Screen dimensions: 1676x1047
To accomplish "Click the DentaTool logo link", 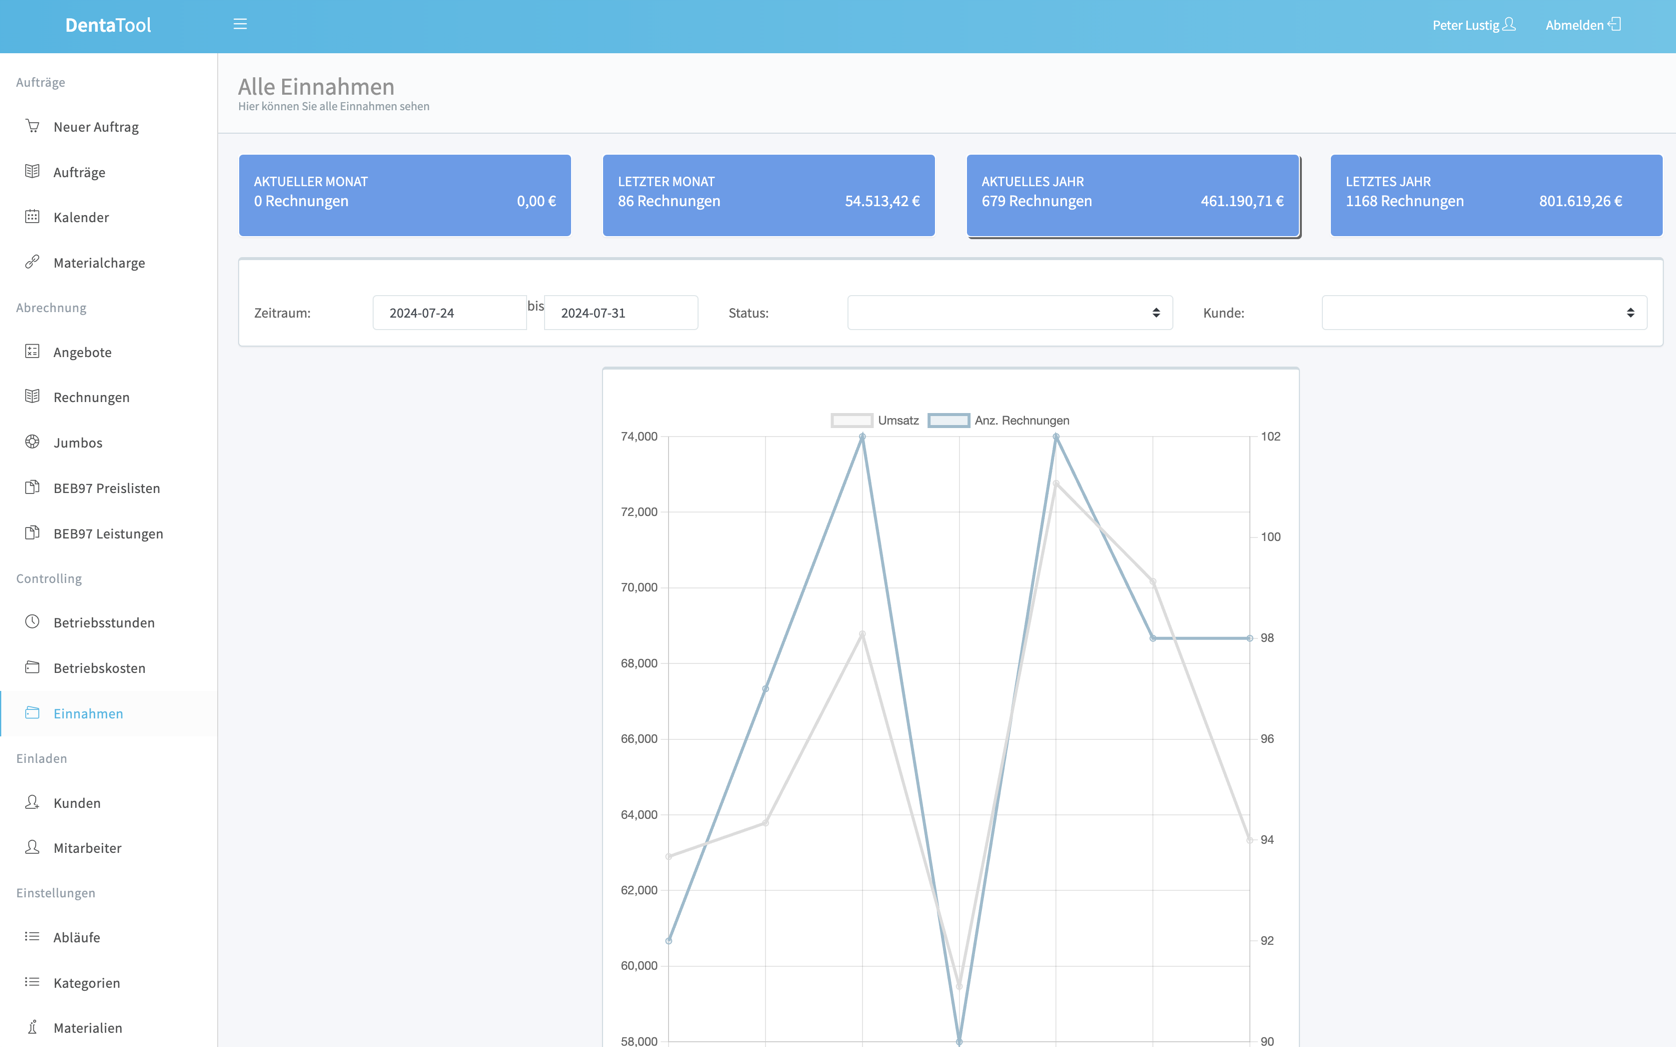I will (108, 25).
